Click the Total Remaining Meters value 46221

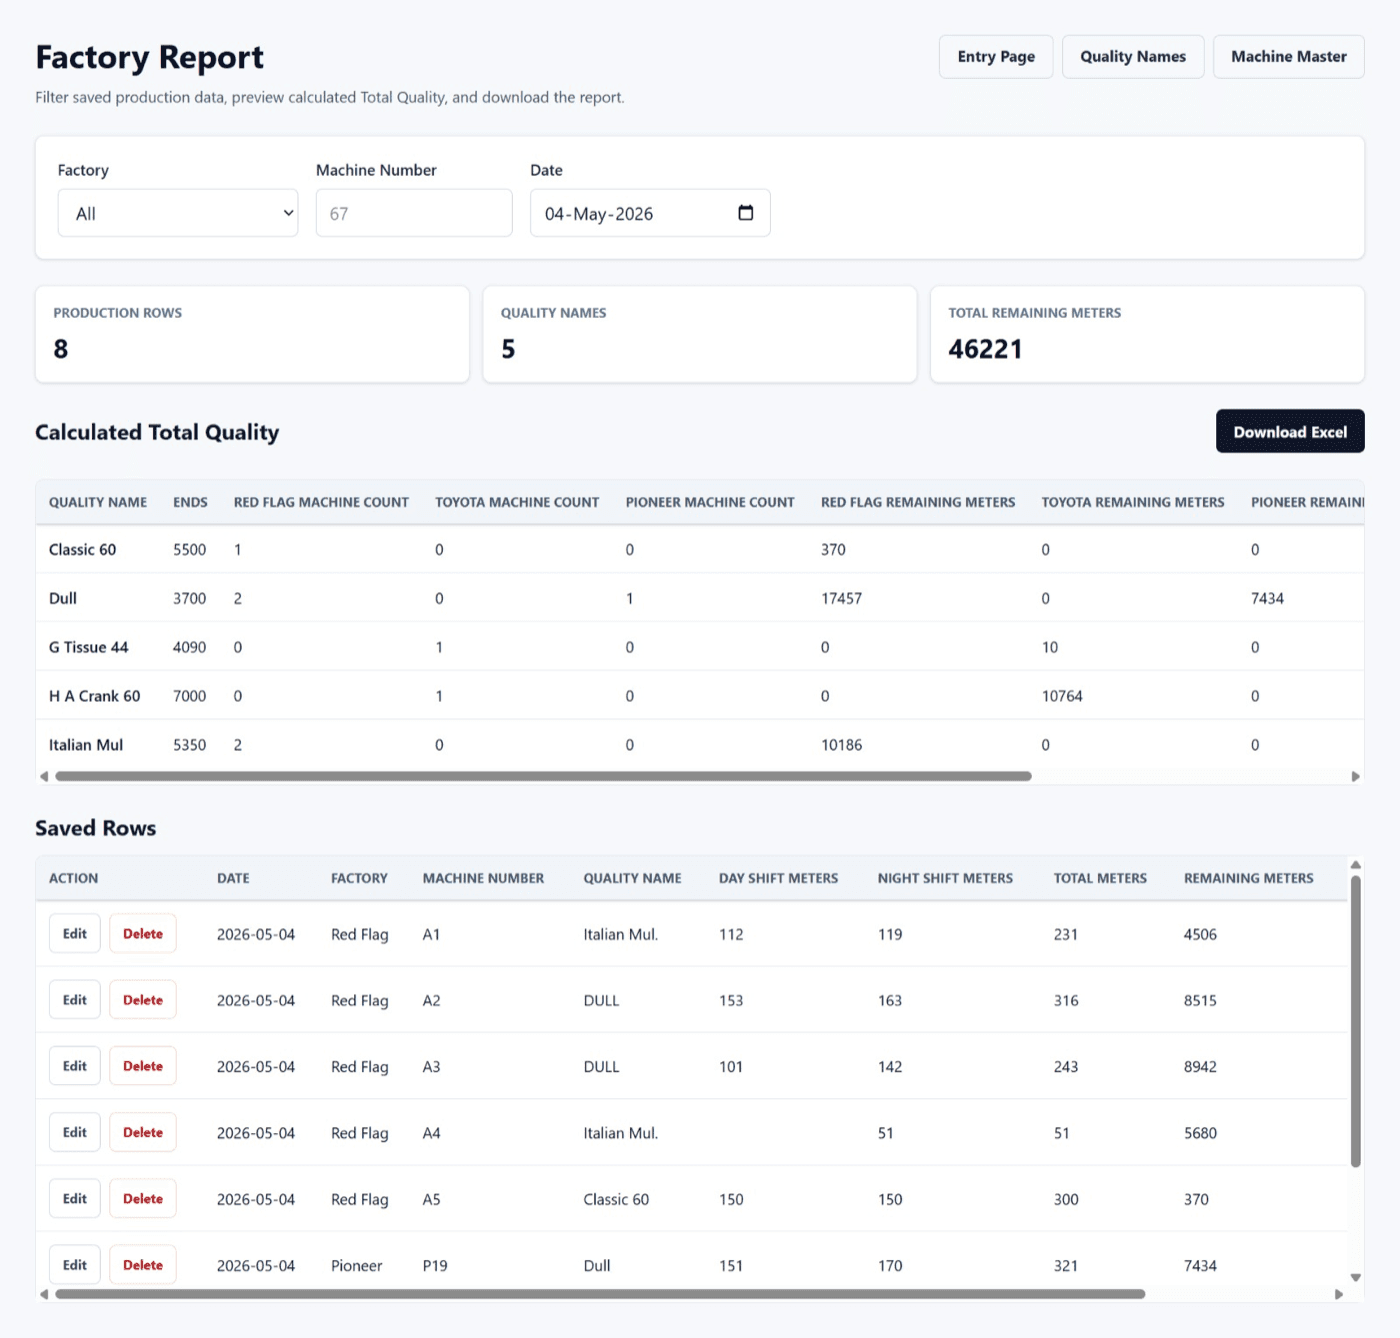pyautogui.click(x=985, y=349)
